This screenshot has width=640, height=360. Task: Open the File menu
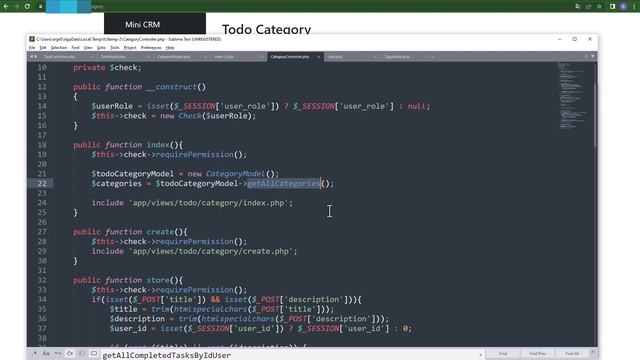[x=32, y=48]
